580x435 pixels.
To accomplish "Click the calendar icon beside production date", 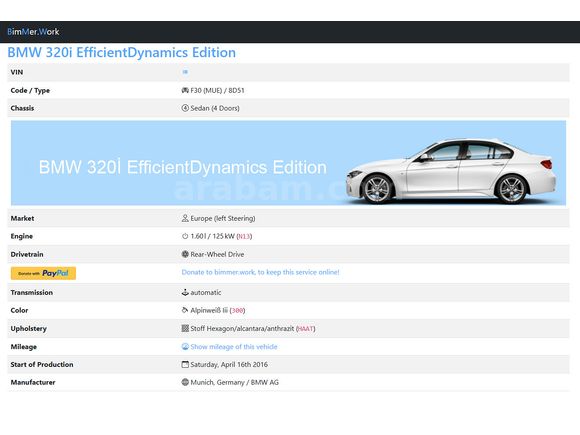I will (x=185, y=364).
